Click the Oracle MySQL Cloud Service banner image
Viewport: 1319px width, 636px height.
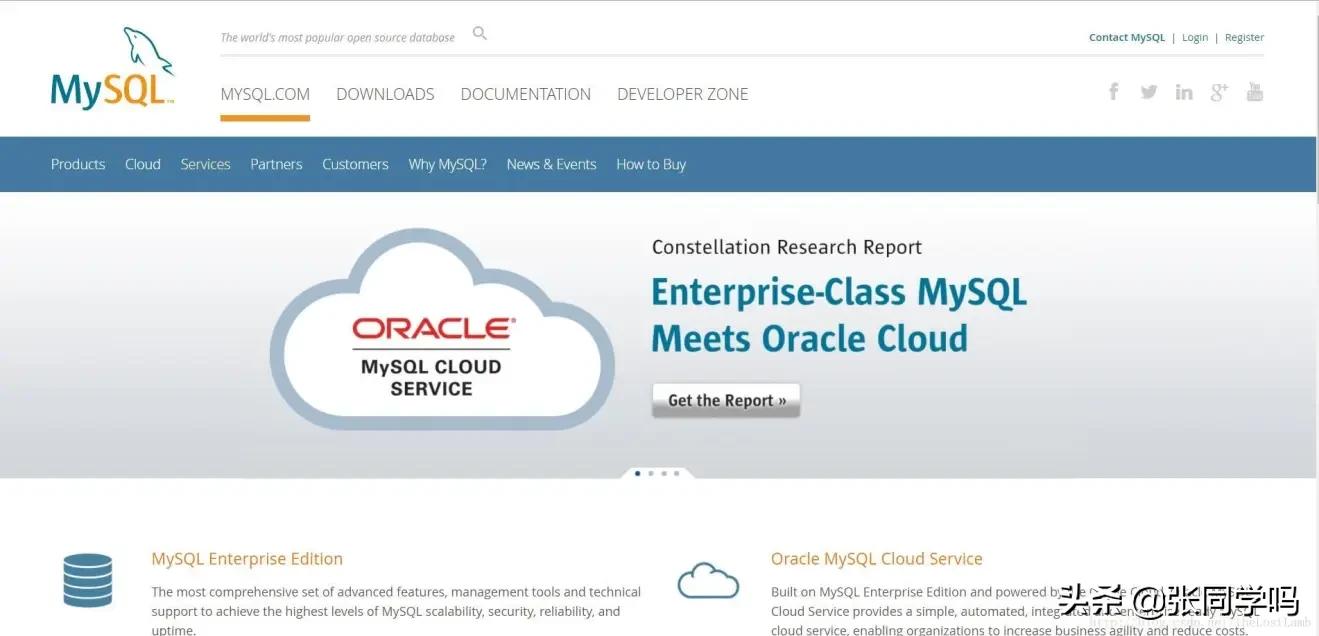[x=442, y=330]
